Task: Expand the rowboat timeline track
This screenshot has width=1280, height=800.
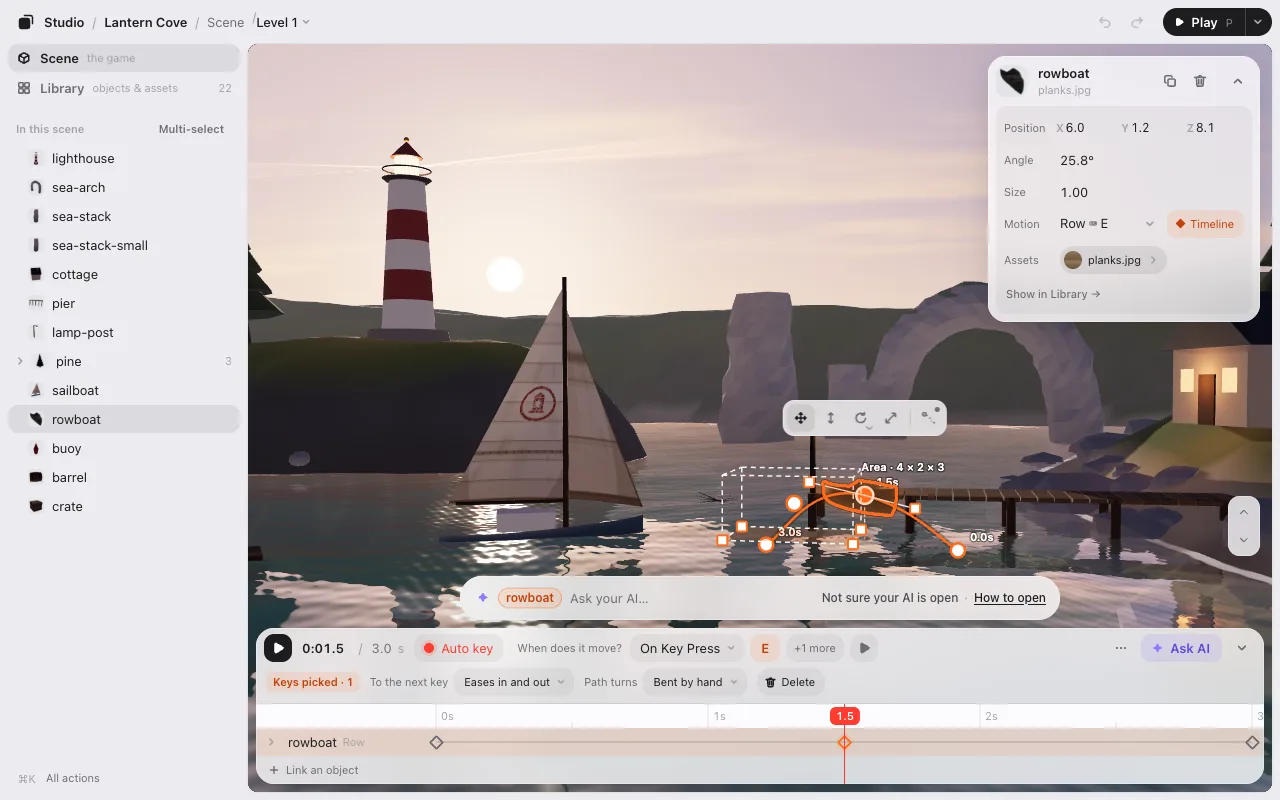Action: click(270, 742)
